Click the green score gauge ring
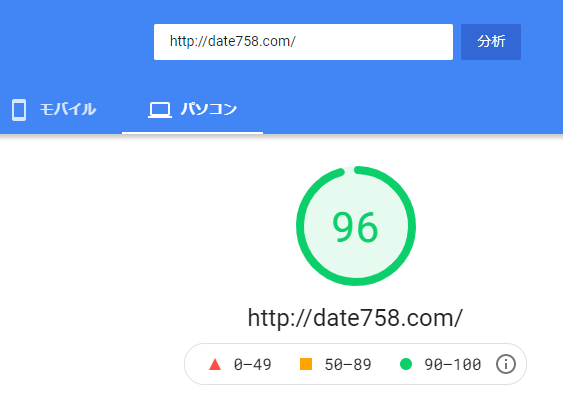The height and width of the screenshot is (397, 563). (356, 226)
